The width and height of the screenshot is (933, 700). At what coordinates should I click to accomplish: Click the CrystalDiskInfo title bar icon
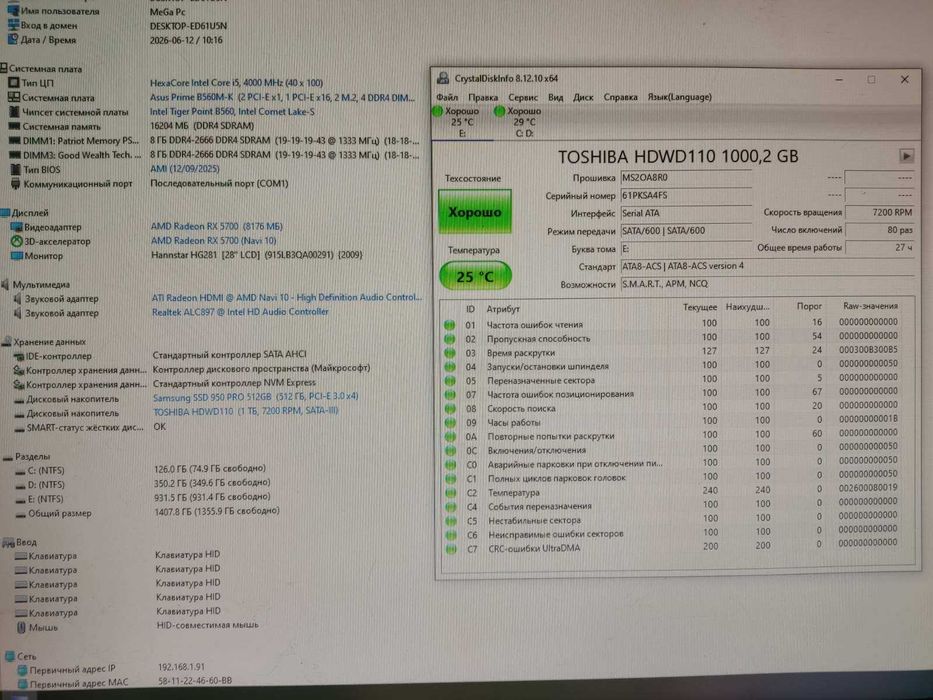(443, 78)
